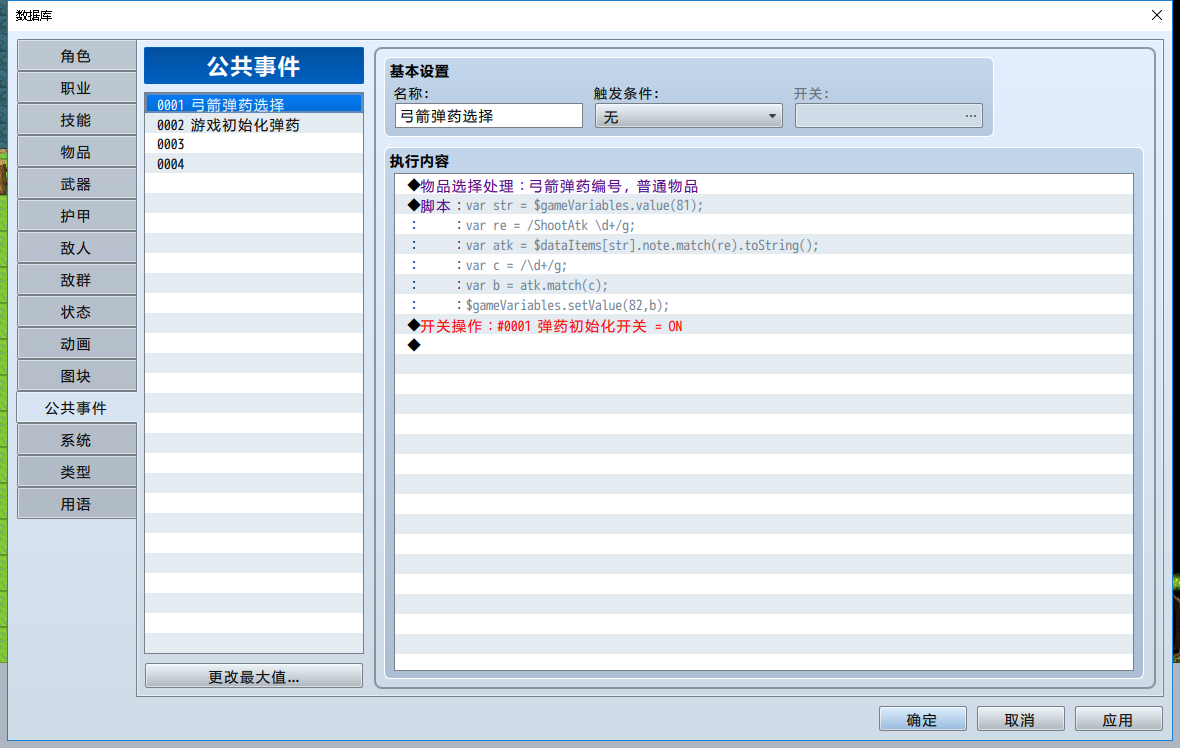This screenshot has height=748, width=1180.
Task: Click the disabled 开关 switch selector field
Action: click(889, 116)
